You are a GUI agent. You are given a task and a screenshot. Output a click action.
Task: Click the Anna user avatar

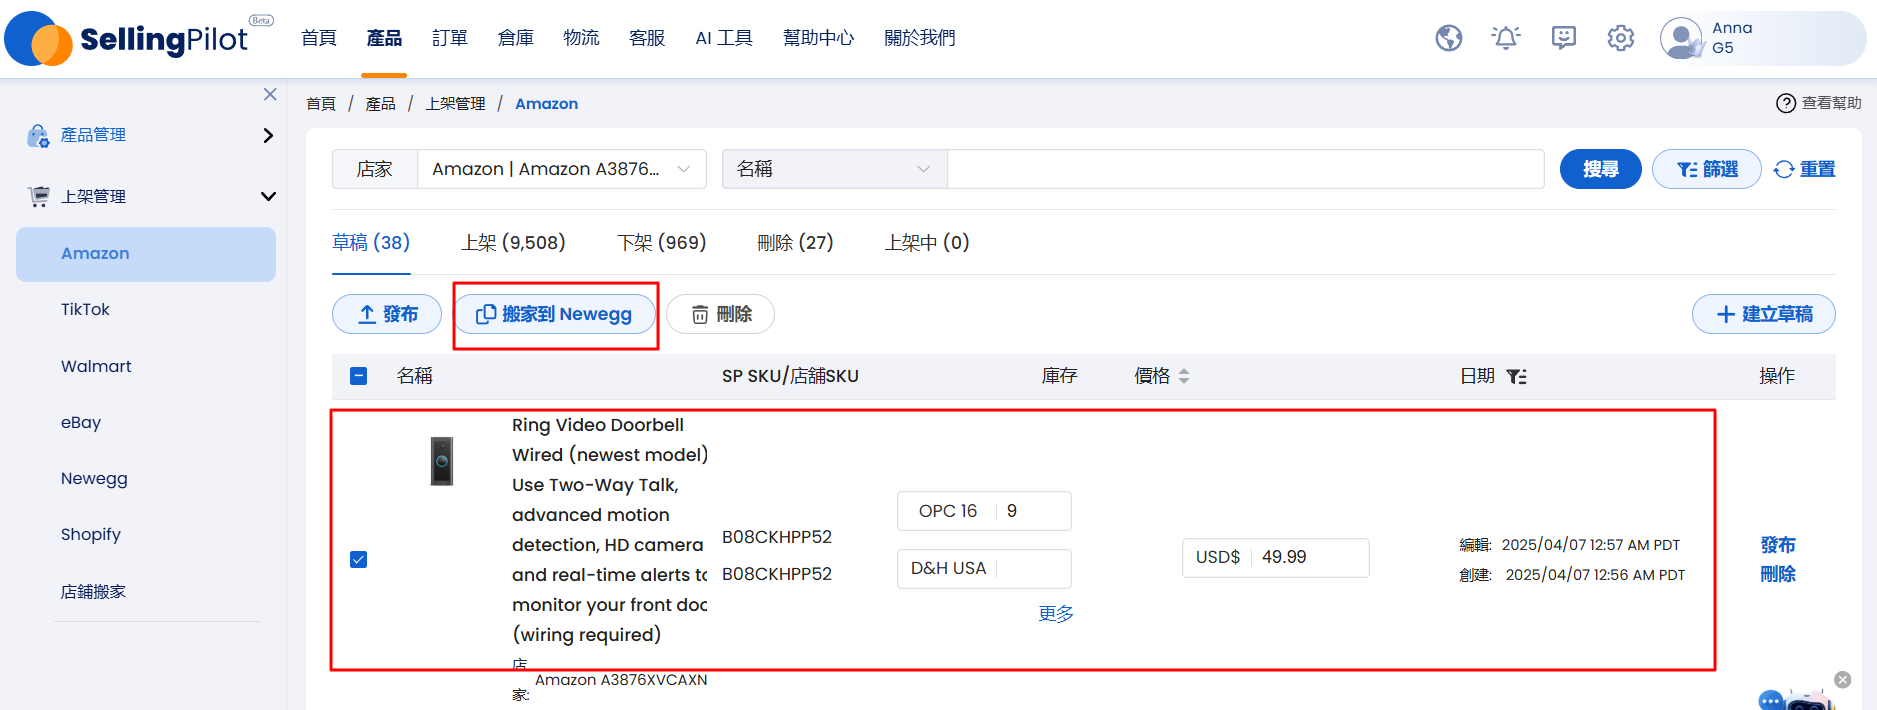pos(1681,38)
